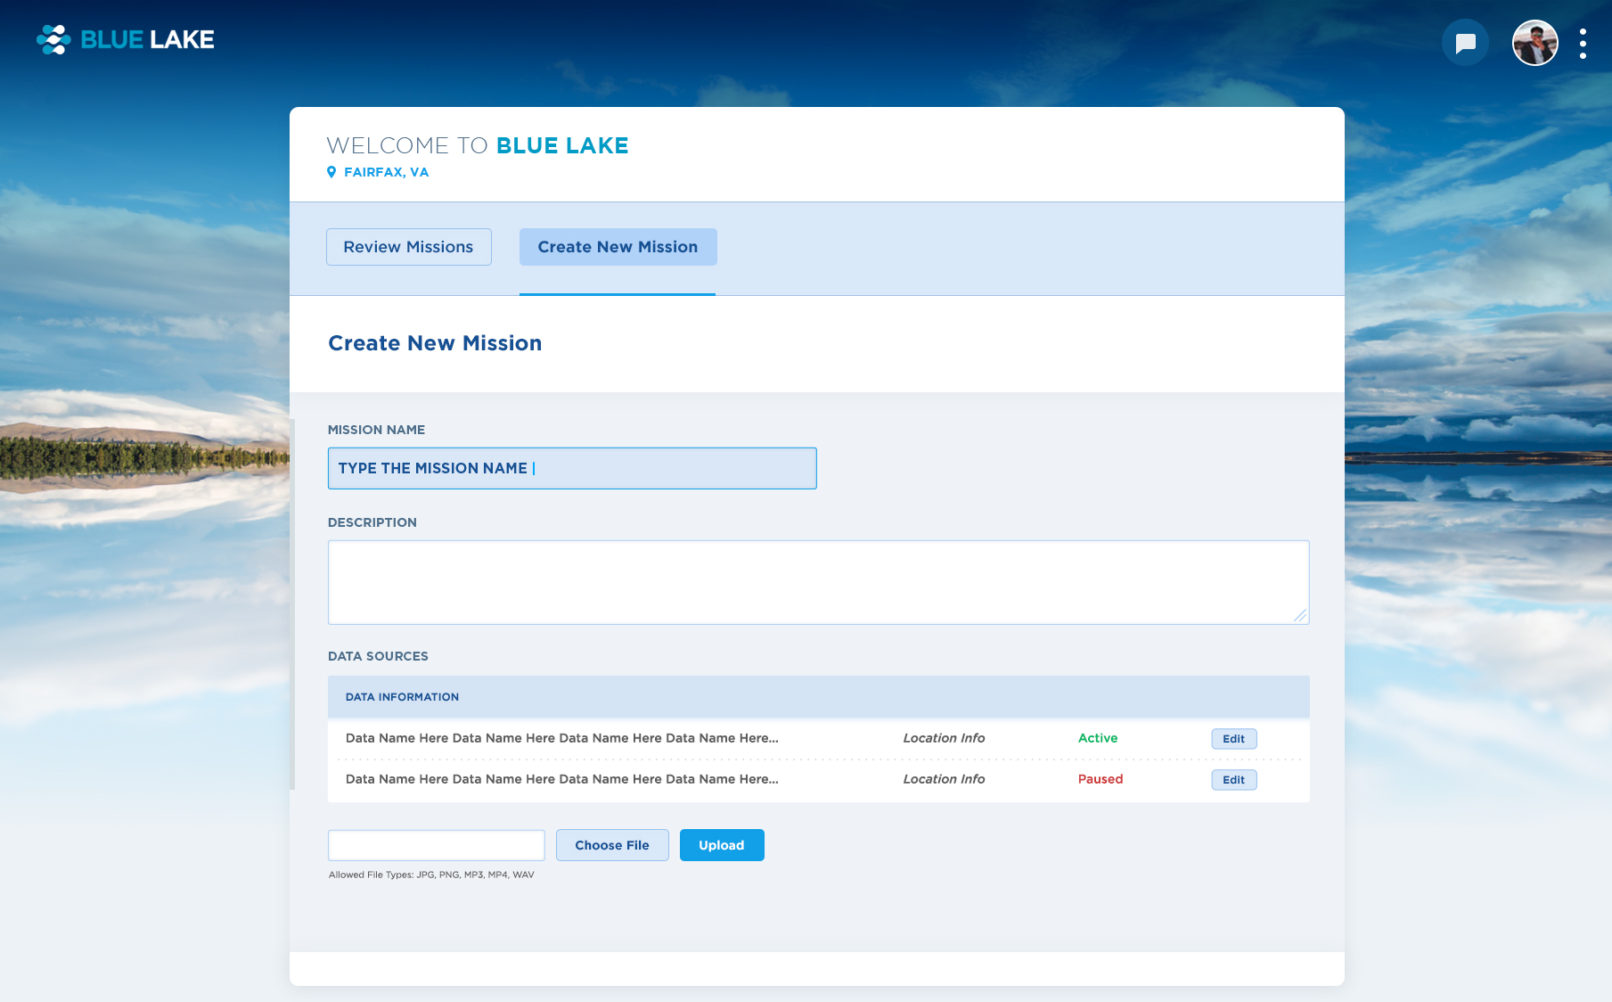
Task: Switch to the Review Missions tab
Action: click(x=408, y=247)
